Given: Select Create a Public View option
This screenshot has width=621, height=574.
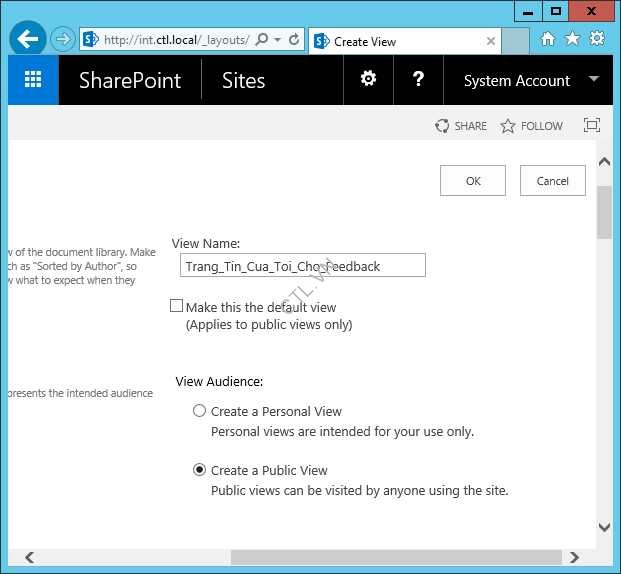Looking at the screenshot, I should coord(199,470).
